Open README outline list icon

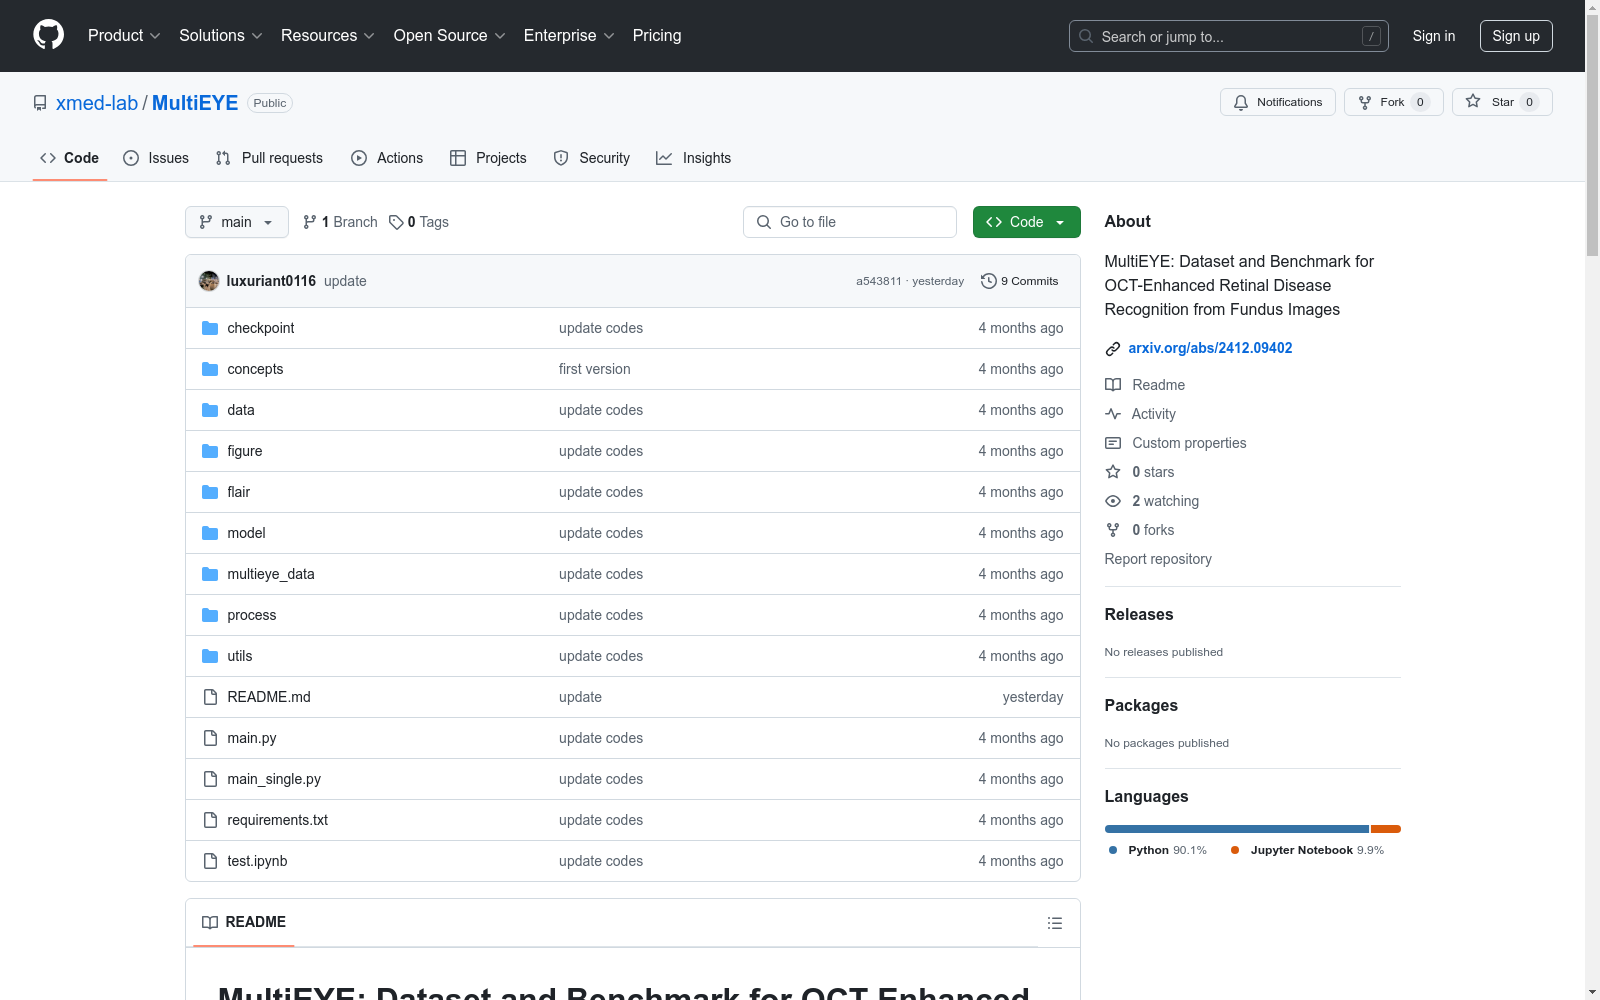[x=1055, y=923]
